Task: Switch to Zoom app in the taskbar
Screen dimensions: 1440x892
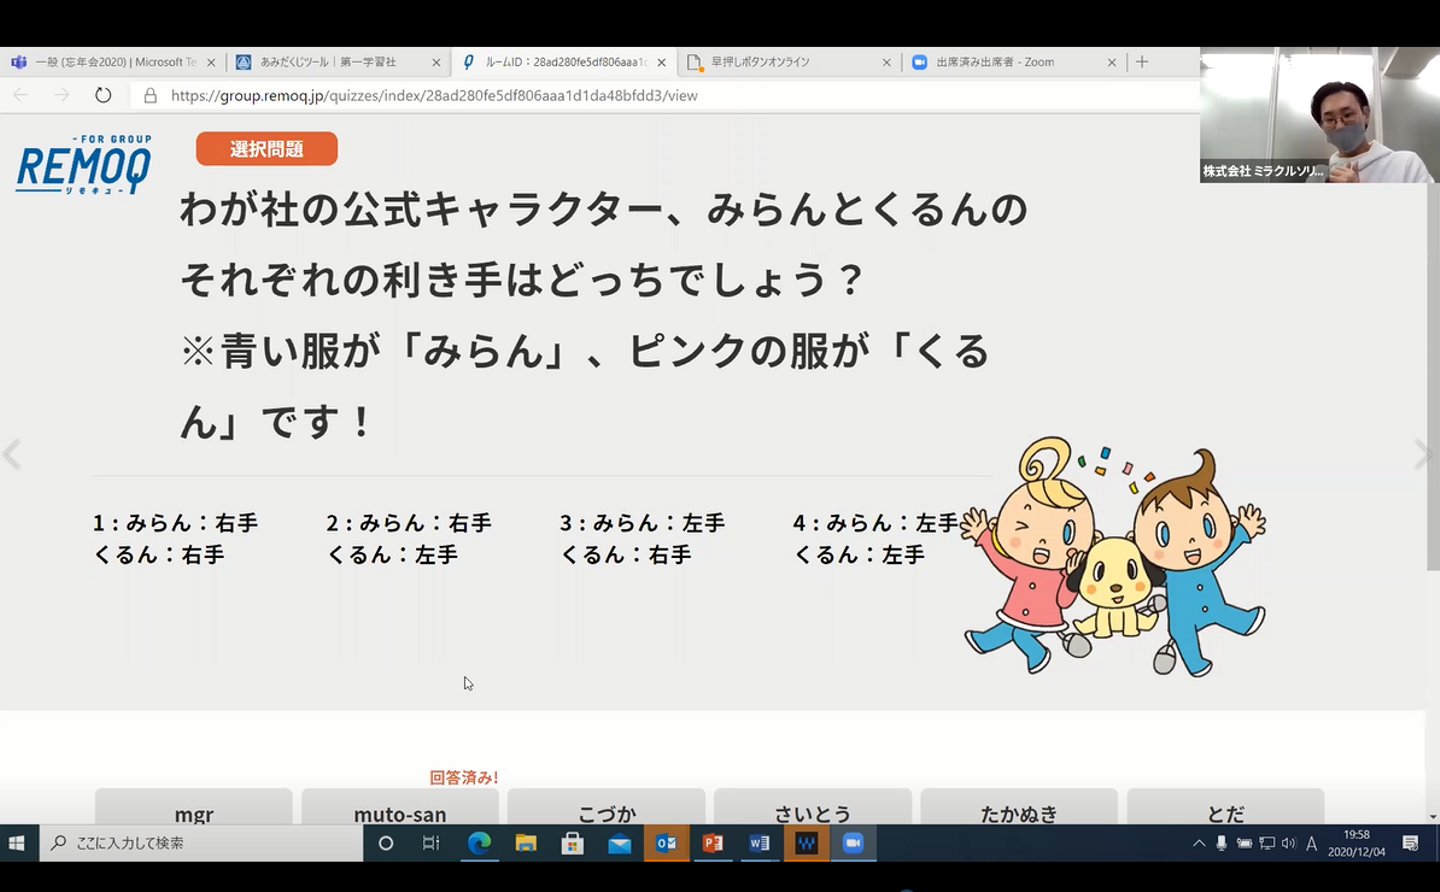Action: coord(853,843)
